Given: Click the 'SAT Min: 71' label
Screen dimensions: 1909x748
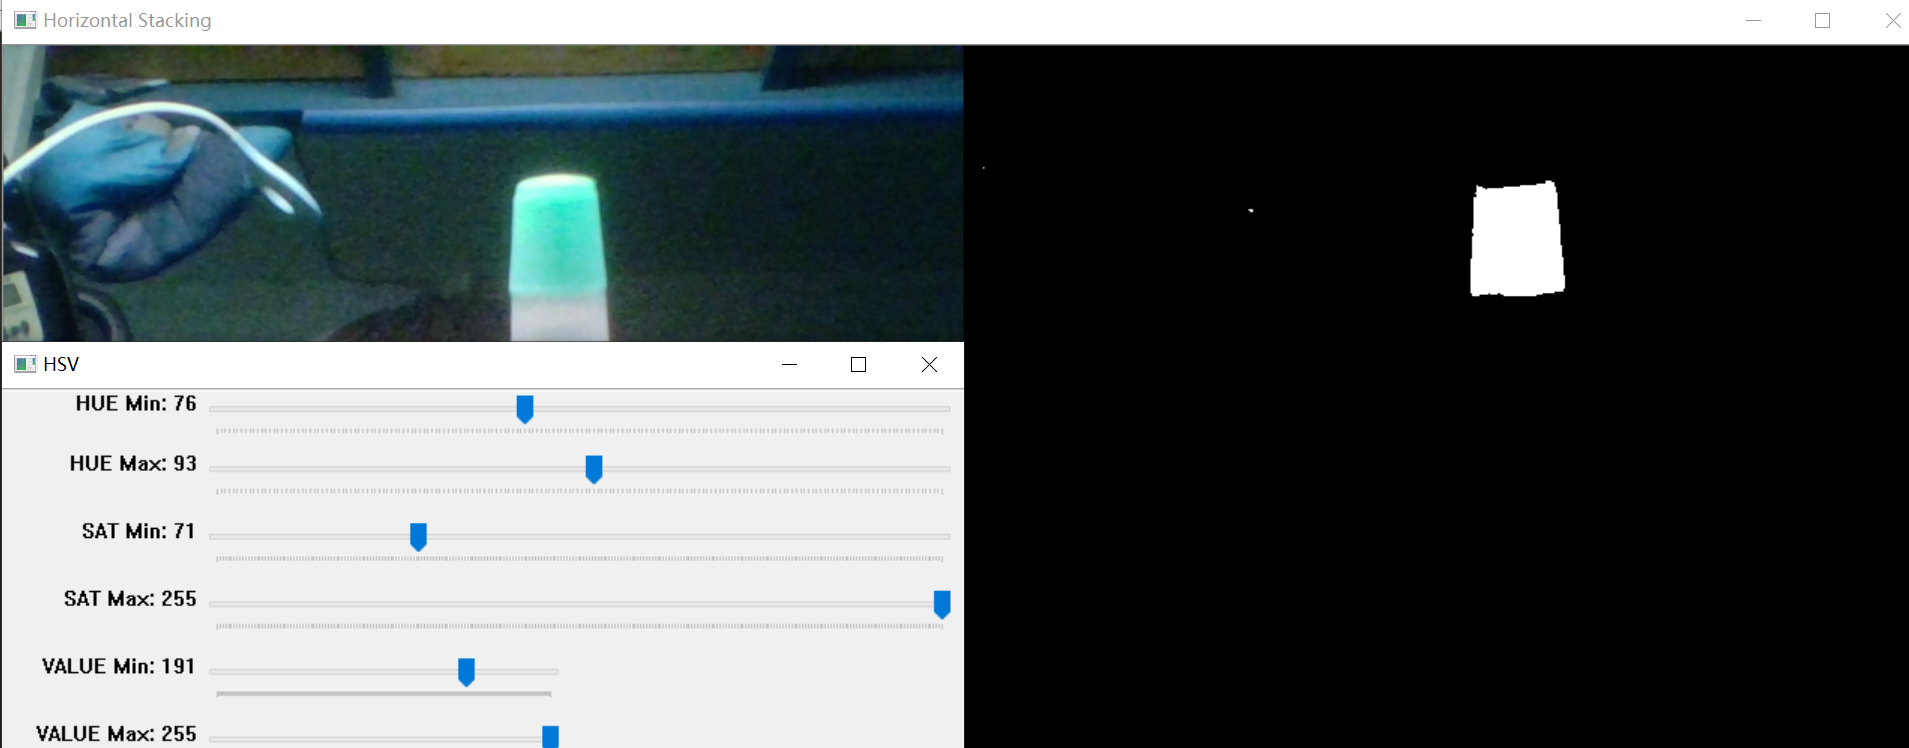Looking at the screenshot, I should point(138,531).
